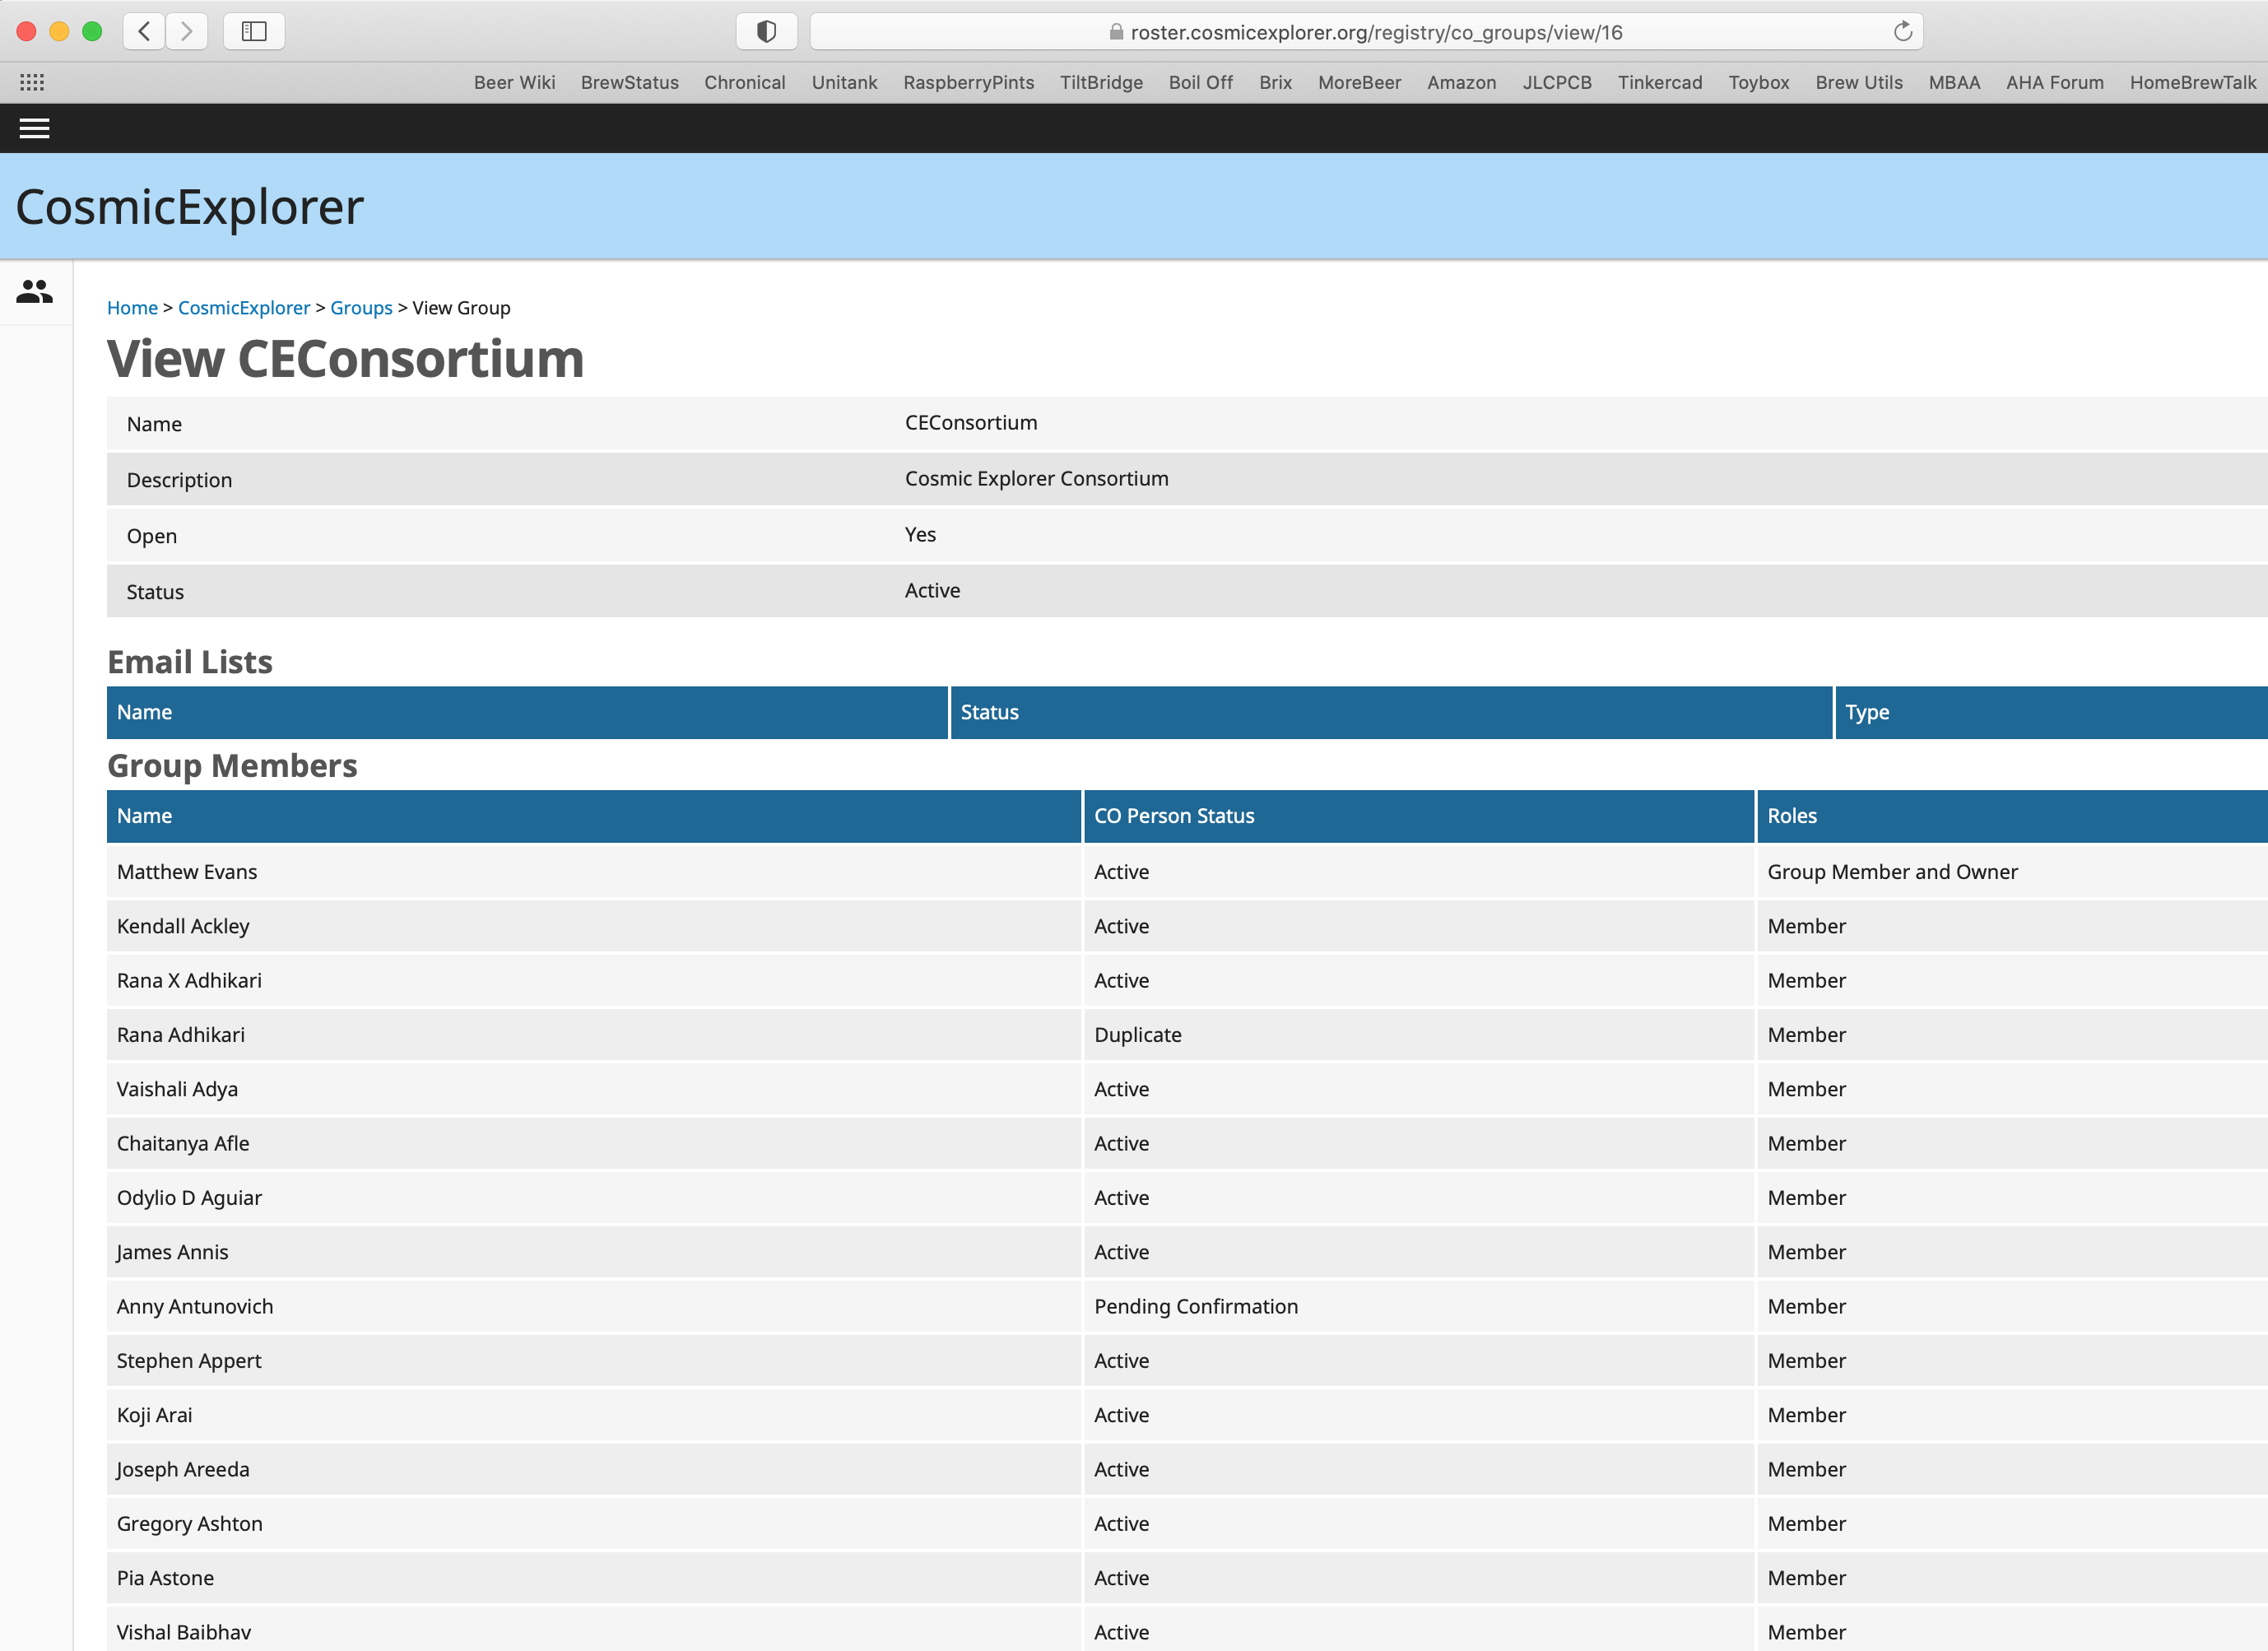Select the Odylio D Aguiar name cell
This screenshot has width=2268, height=1651.
point(594,1198)
